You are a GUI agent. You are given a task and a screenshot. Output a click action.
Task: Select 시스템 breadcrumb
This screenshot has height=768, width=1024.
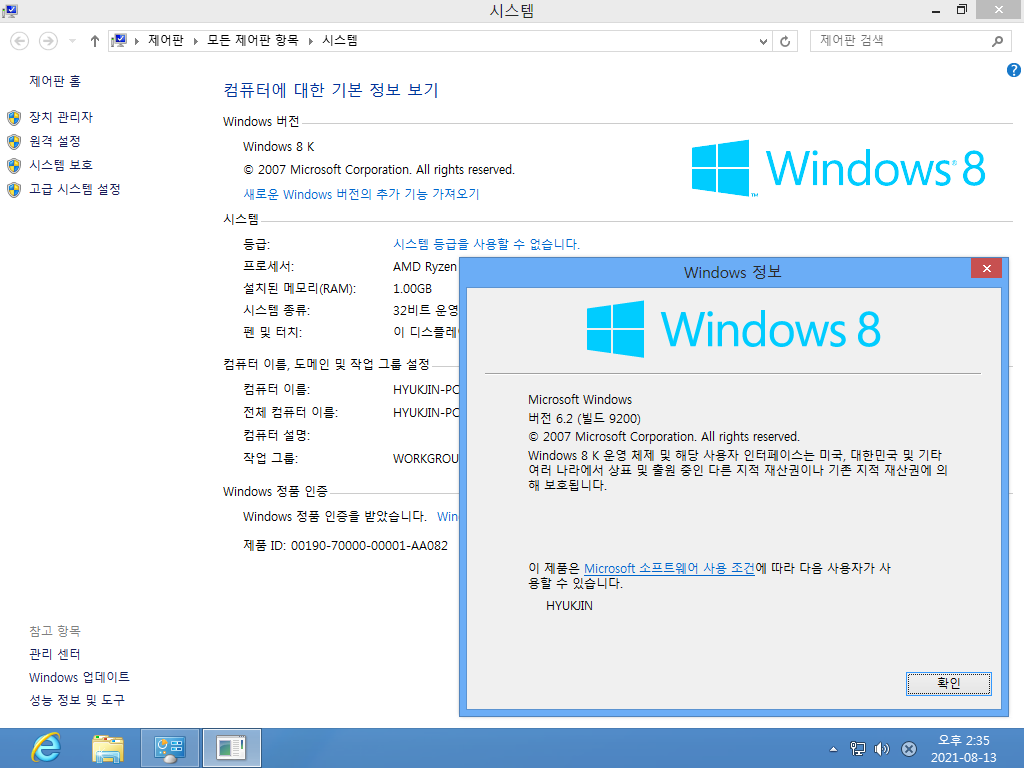tap(340, 40)
